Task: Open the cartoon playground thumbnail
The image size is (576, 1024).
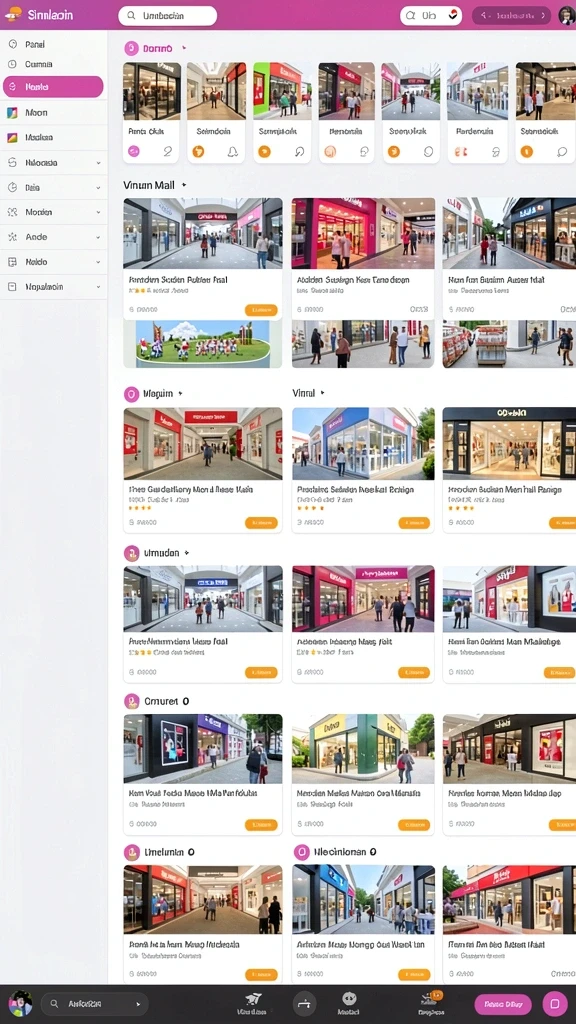Action: point(202,344)
